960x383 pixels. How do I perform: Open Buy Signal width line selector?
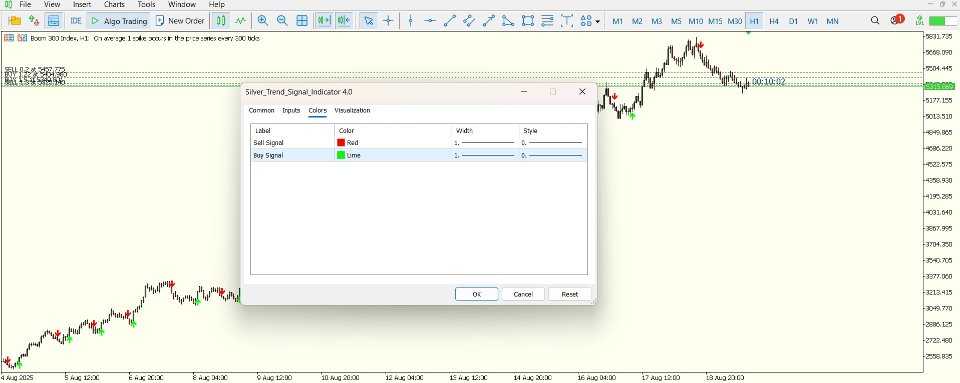coord(484,155)
